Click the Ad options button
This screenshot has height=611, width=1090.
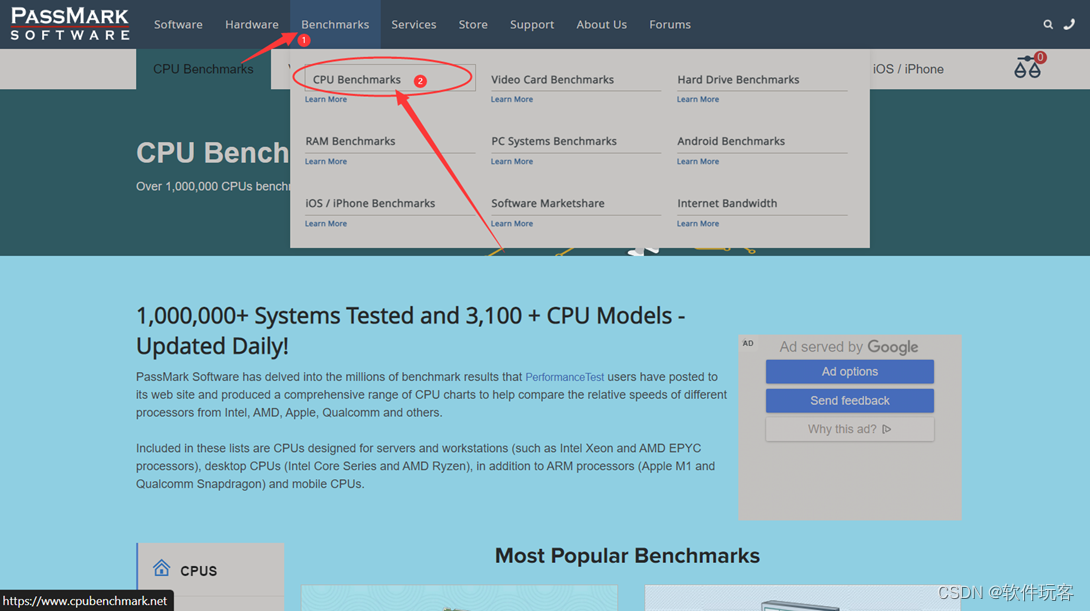coord(849,371)
